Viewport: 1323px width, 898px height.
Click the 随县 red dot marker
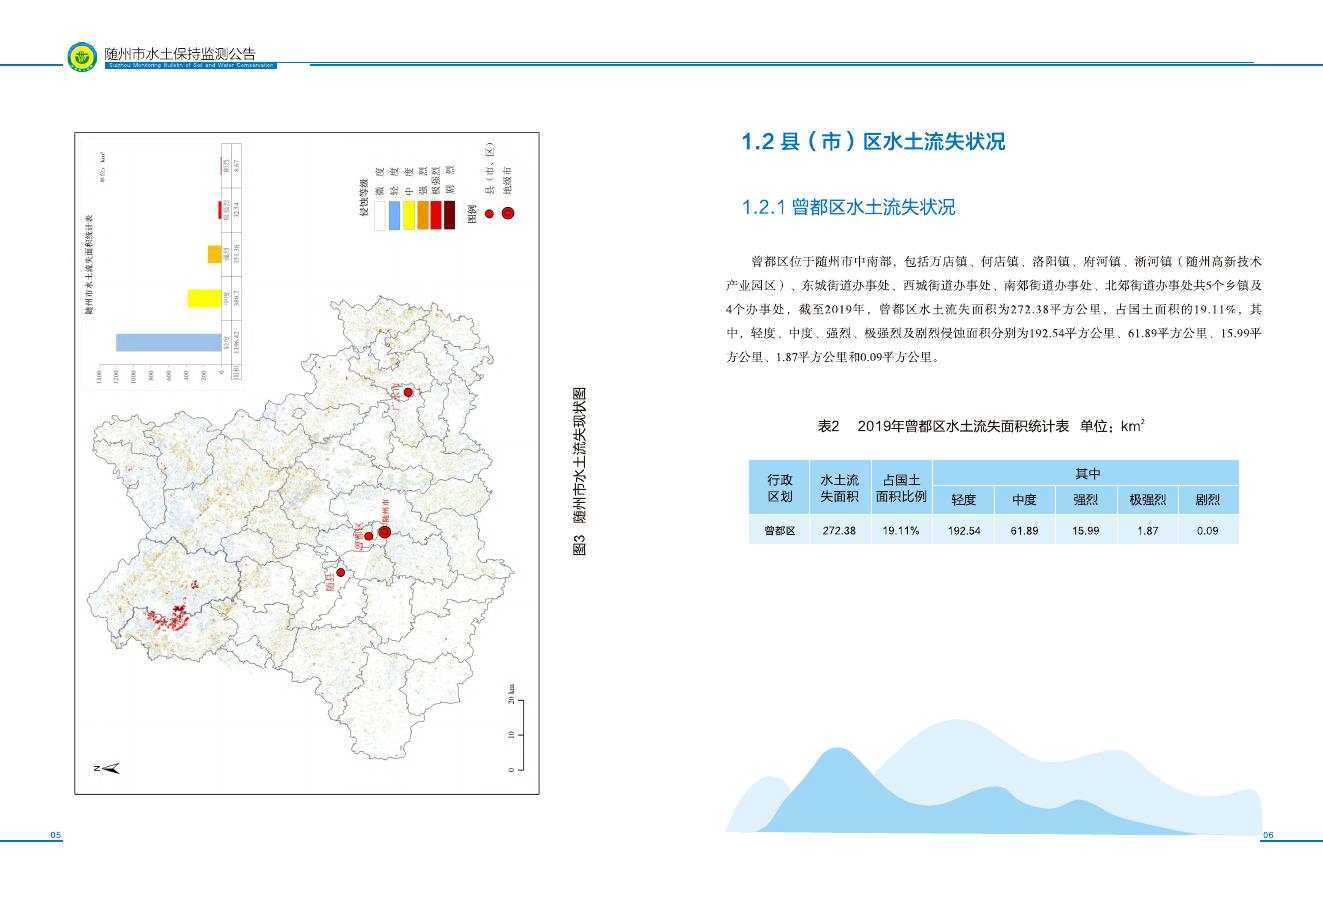[341, 573]
